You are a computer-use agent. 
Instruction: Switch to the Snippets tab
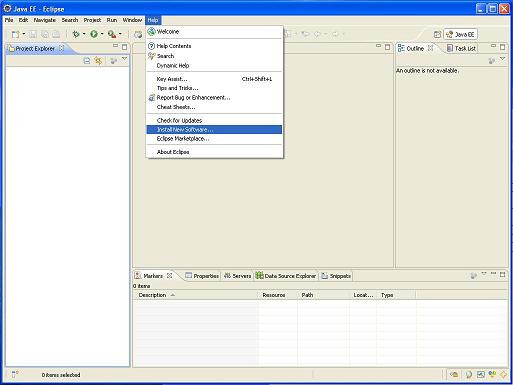click(336, 276)
